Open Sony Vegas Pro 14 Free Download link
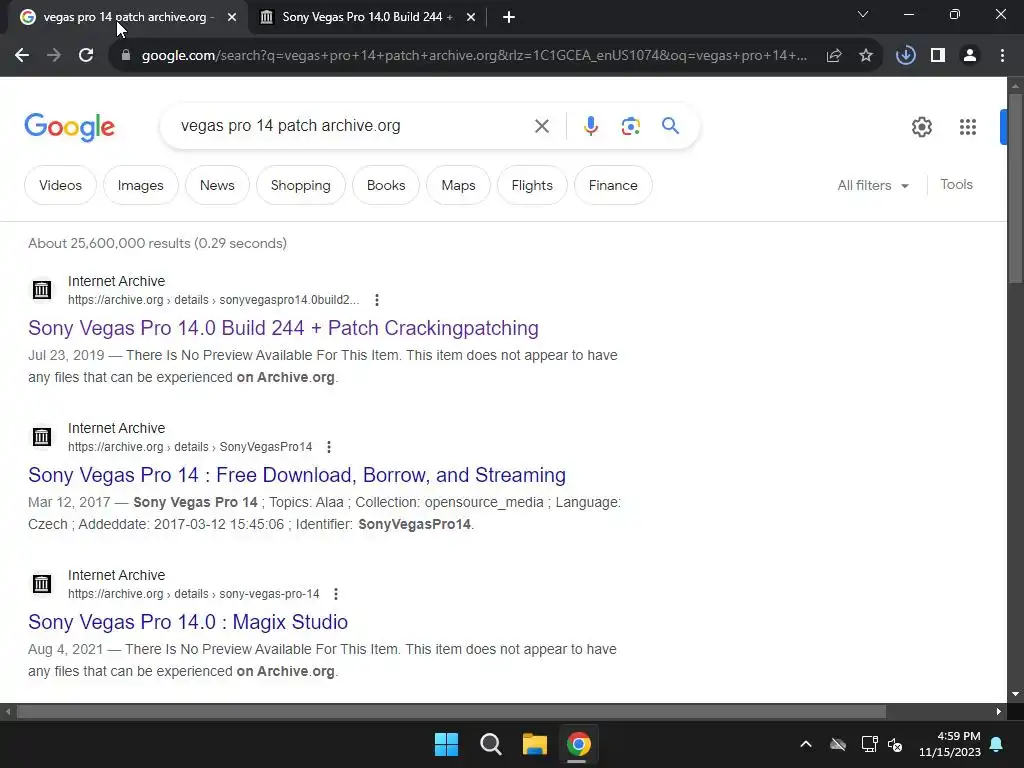Screen dimensions: 1024x768 [x=297, y=475]
